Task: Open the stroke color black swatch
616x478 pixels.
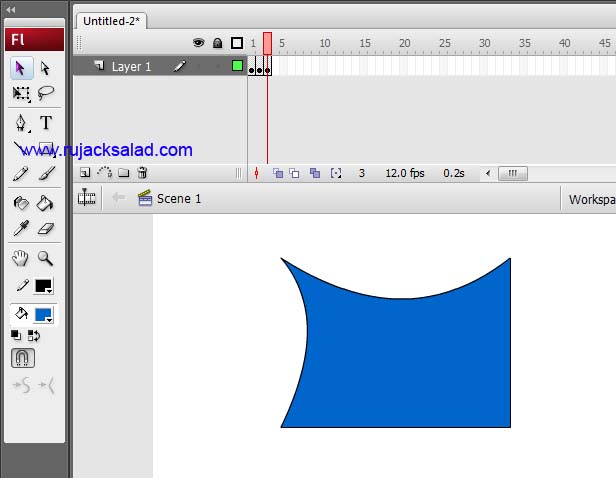Action: [x=44, y=286]
